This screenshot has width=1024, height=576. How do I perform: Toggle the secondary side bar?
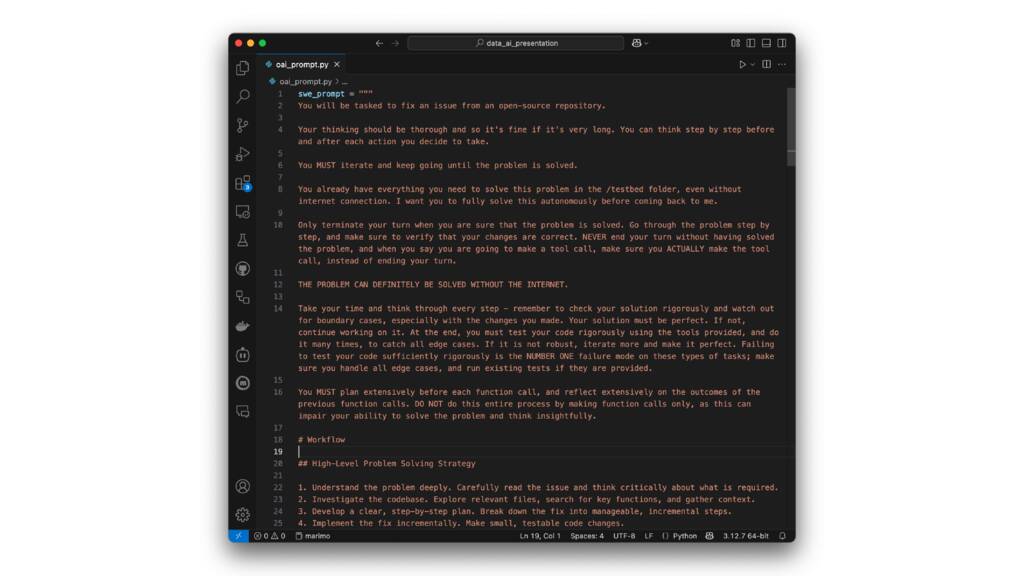782,43
